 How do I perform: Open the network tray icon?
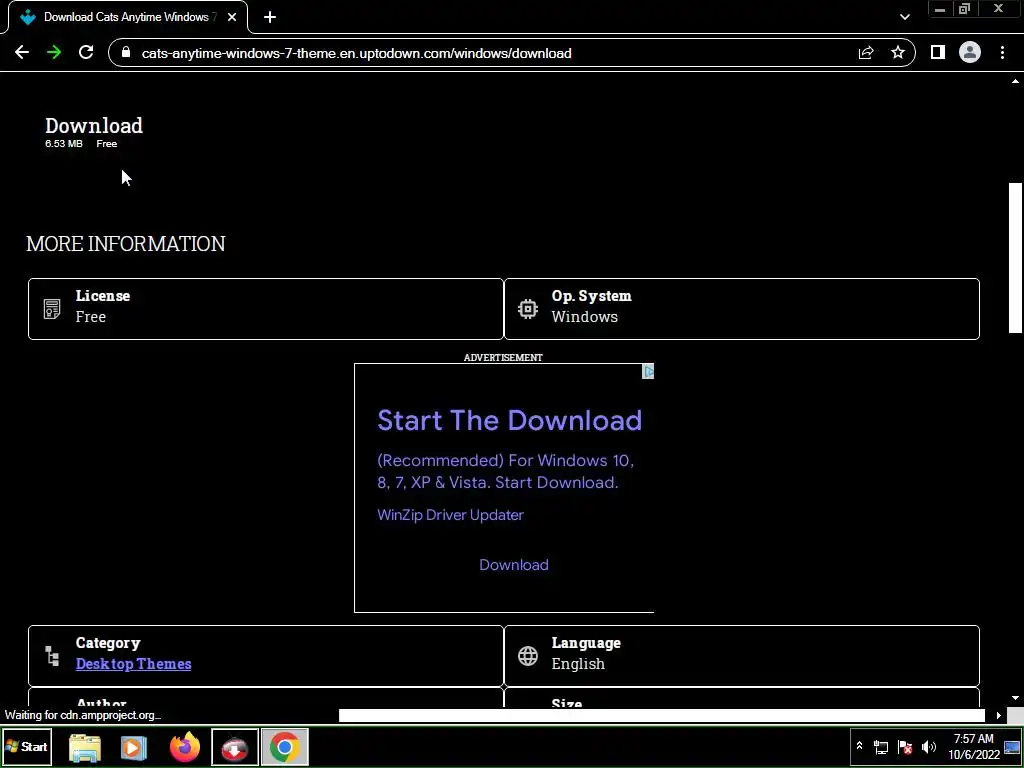[x=881, y=747]
